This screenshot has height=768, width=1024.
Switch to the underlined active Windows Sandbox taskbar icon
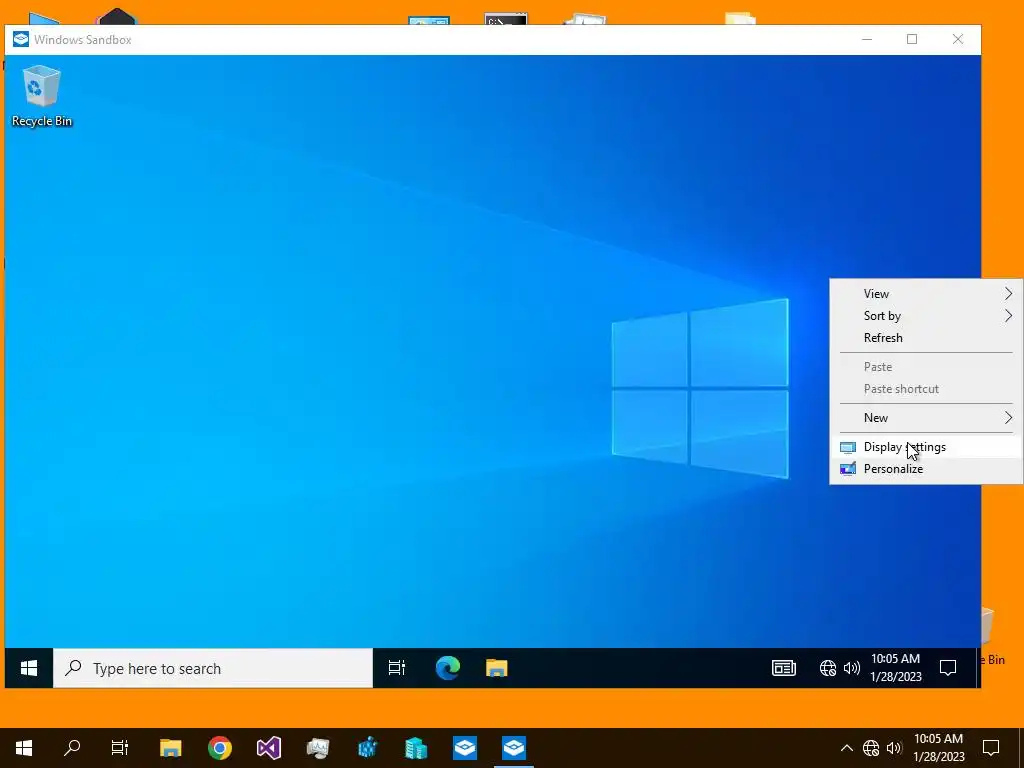tap(513, 748)
